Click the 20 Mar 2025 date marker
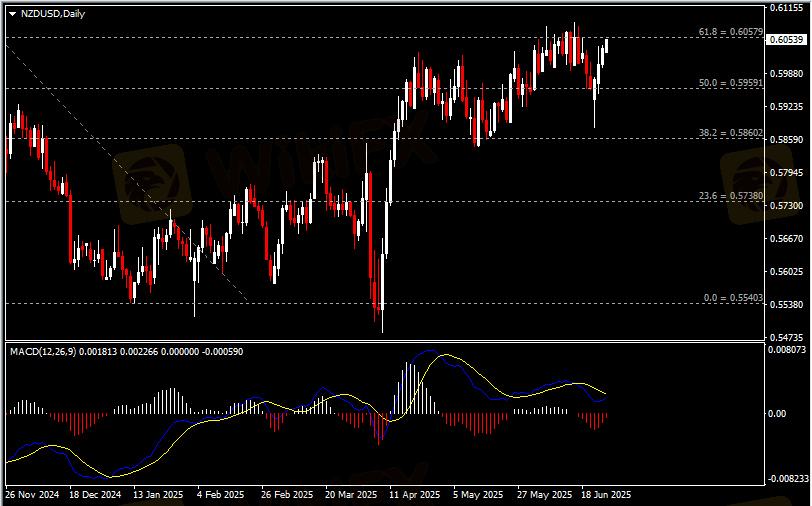This screenshot has height=506, width=812. (347, 494)
